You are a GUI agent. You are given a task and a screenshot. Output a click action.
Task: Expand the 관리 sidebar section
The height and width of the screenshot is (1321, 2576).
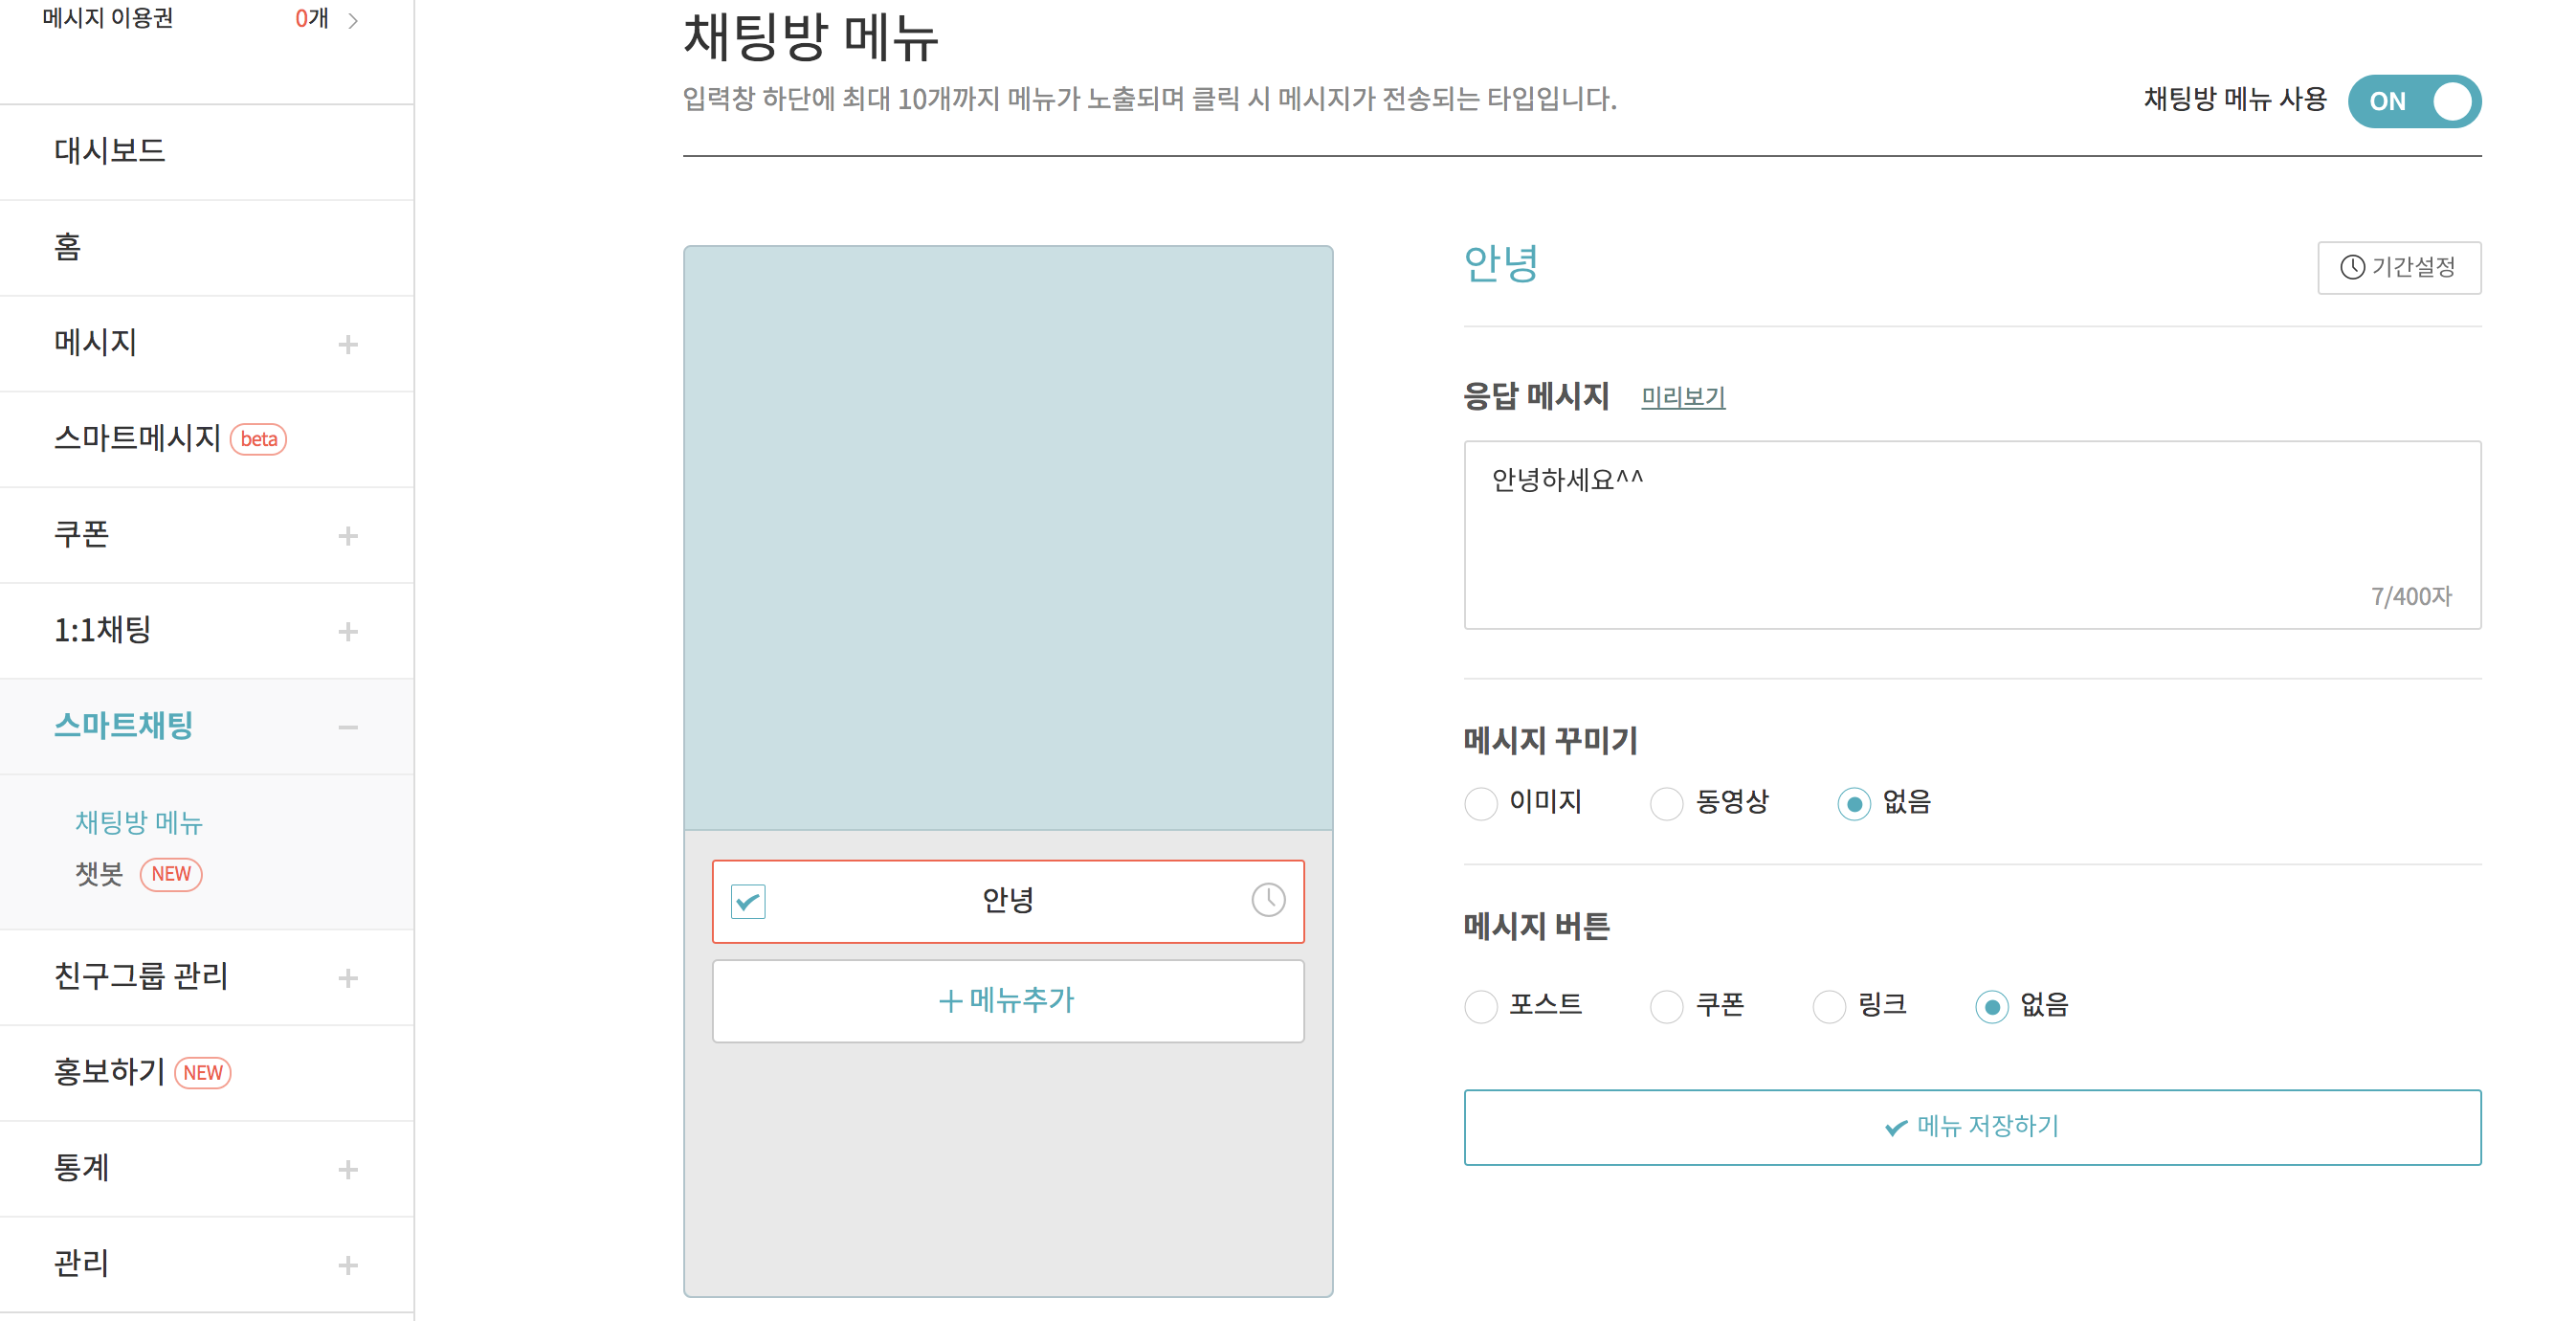347,1265
